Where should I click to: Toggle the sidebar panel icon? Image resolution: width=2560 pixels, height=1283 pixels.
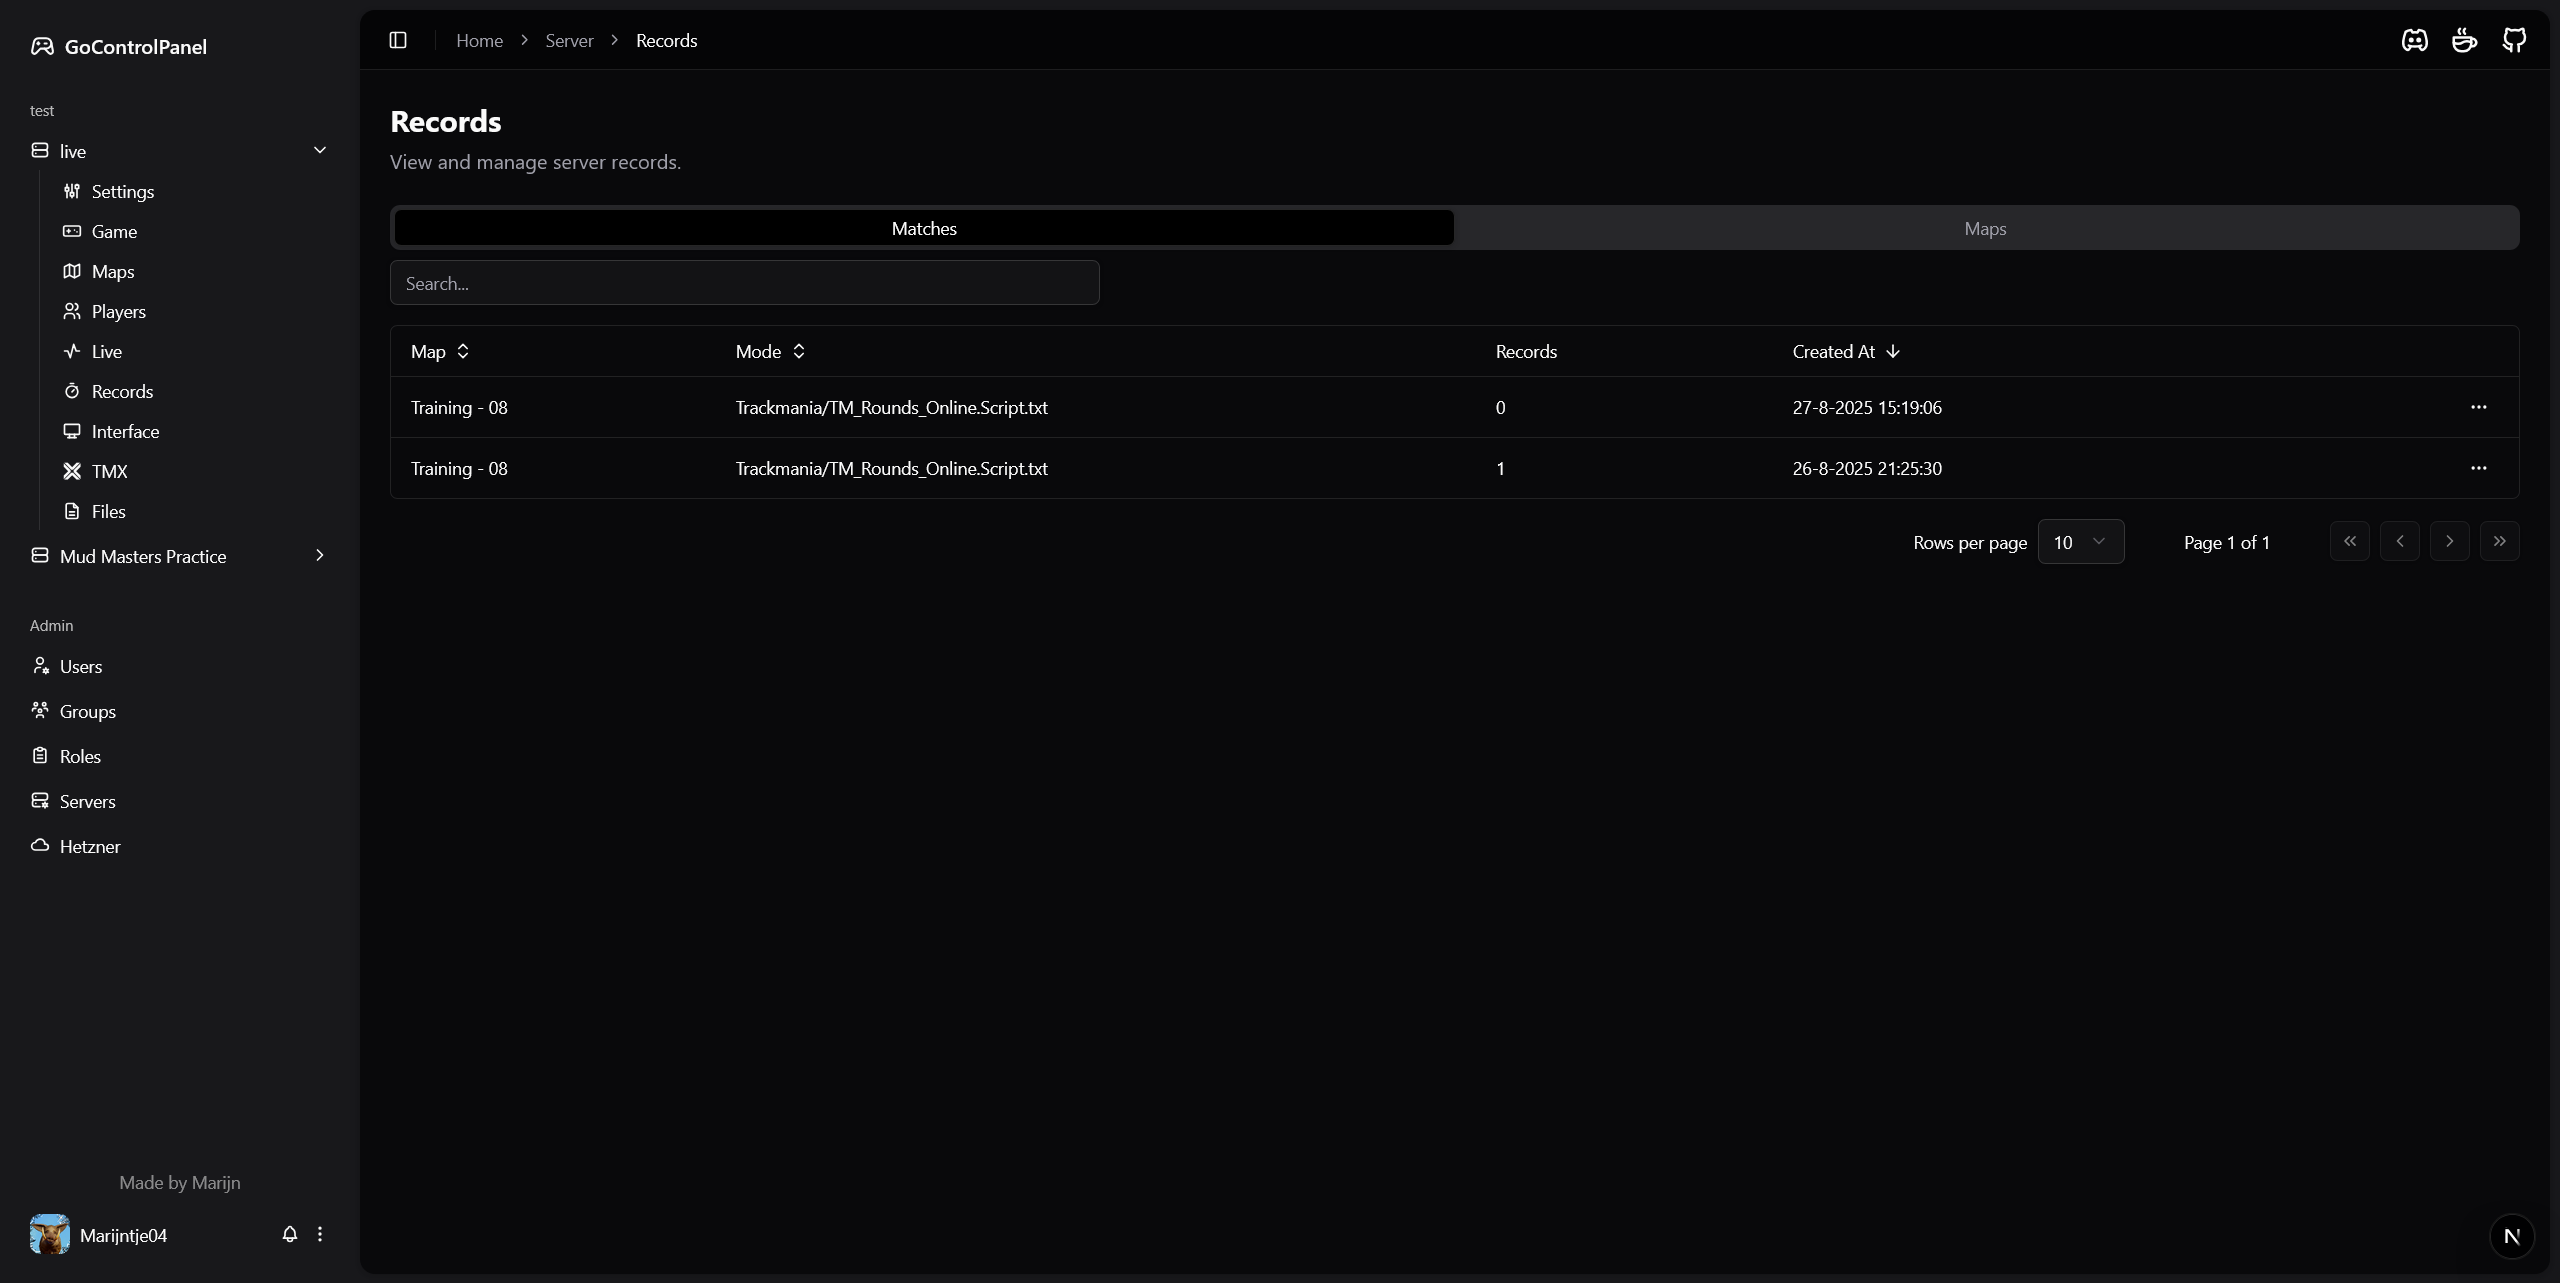click(x=398, y=40)
